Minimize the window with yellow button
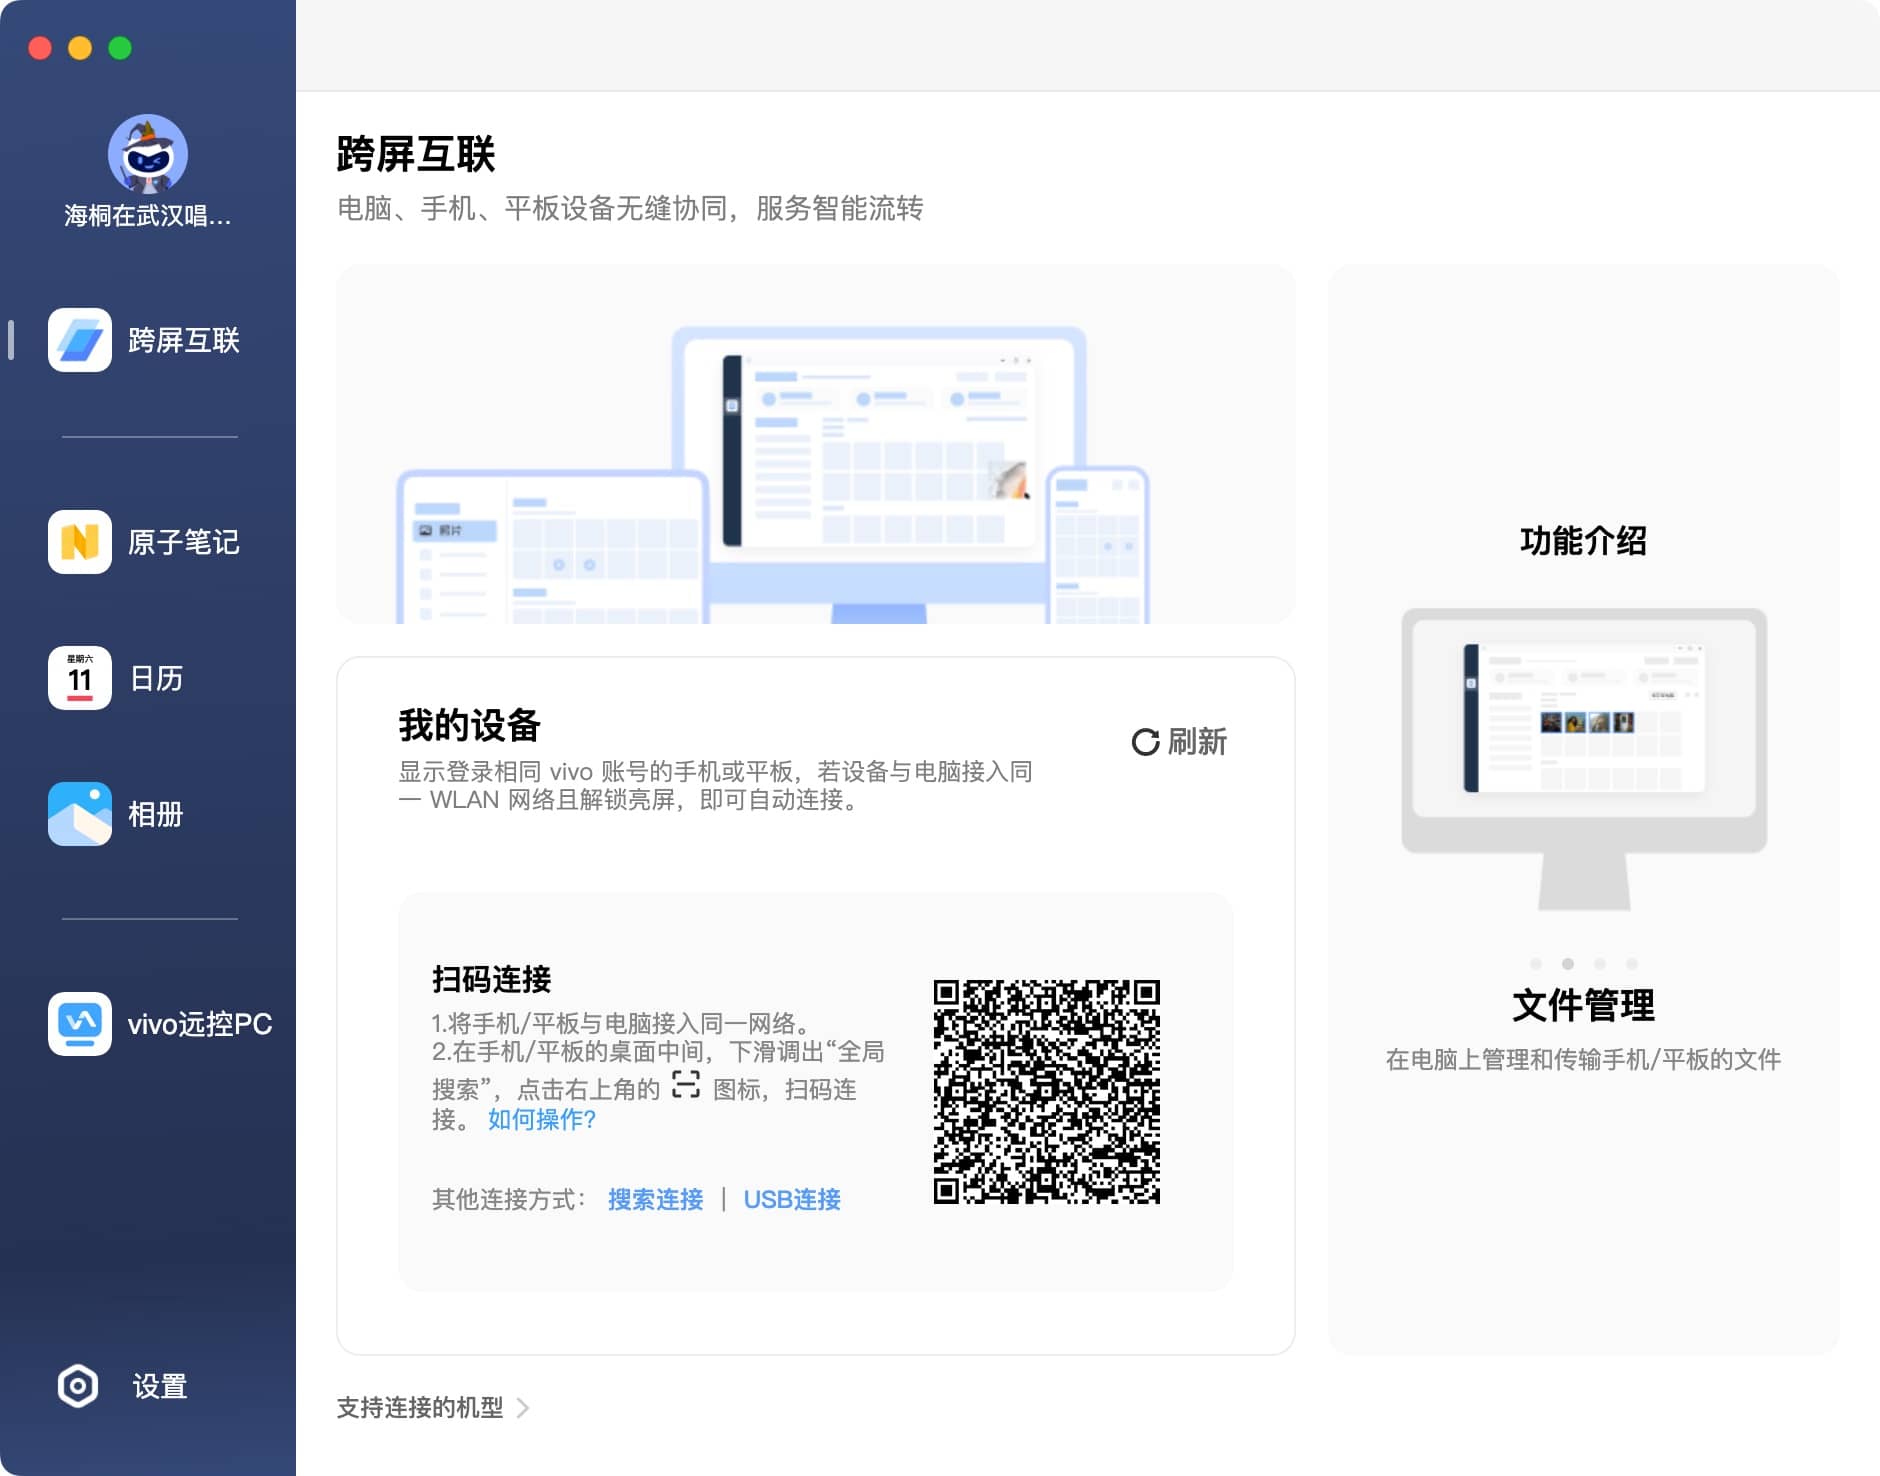1880x1476 pixels. pos(80,48)
